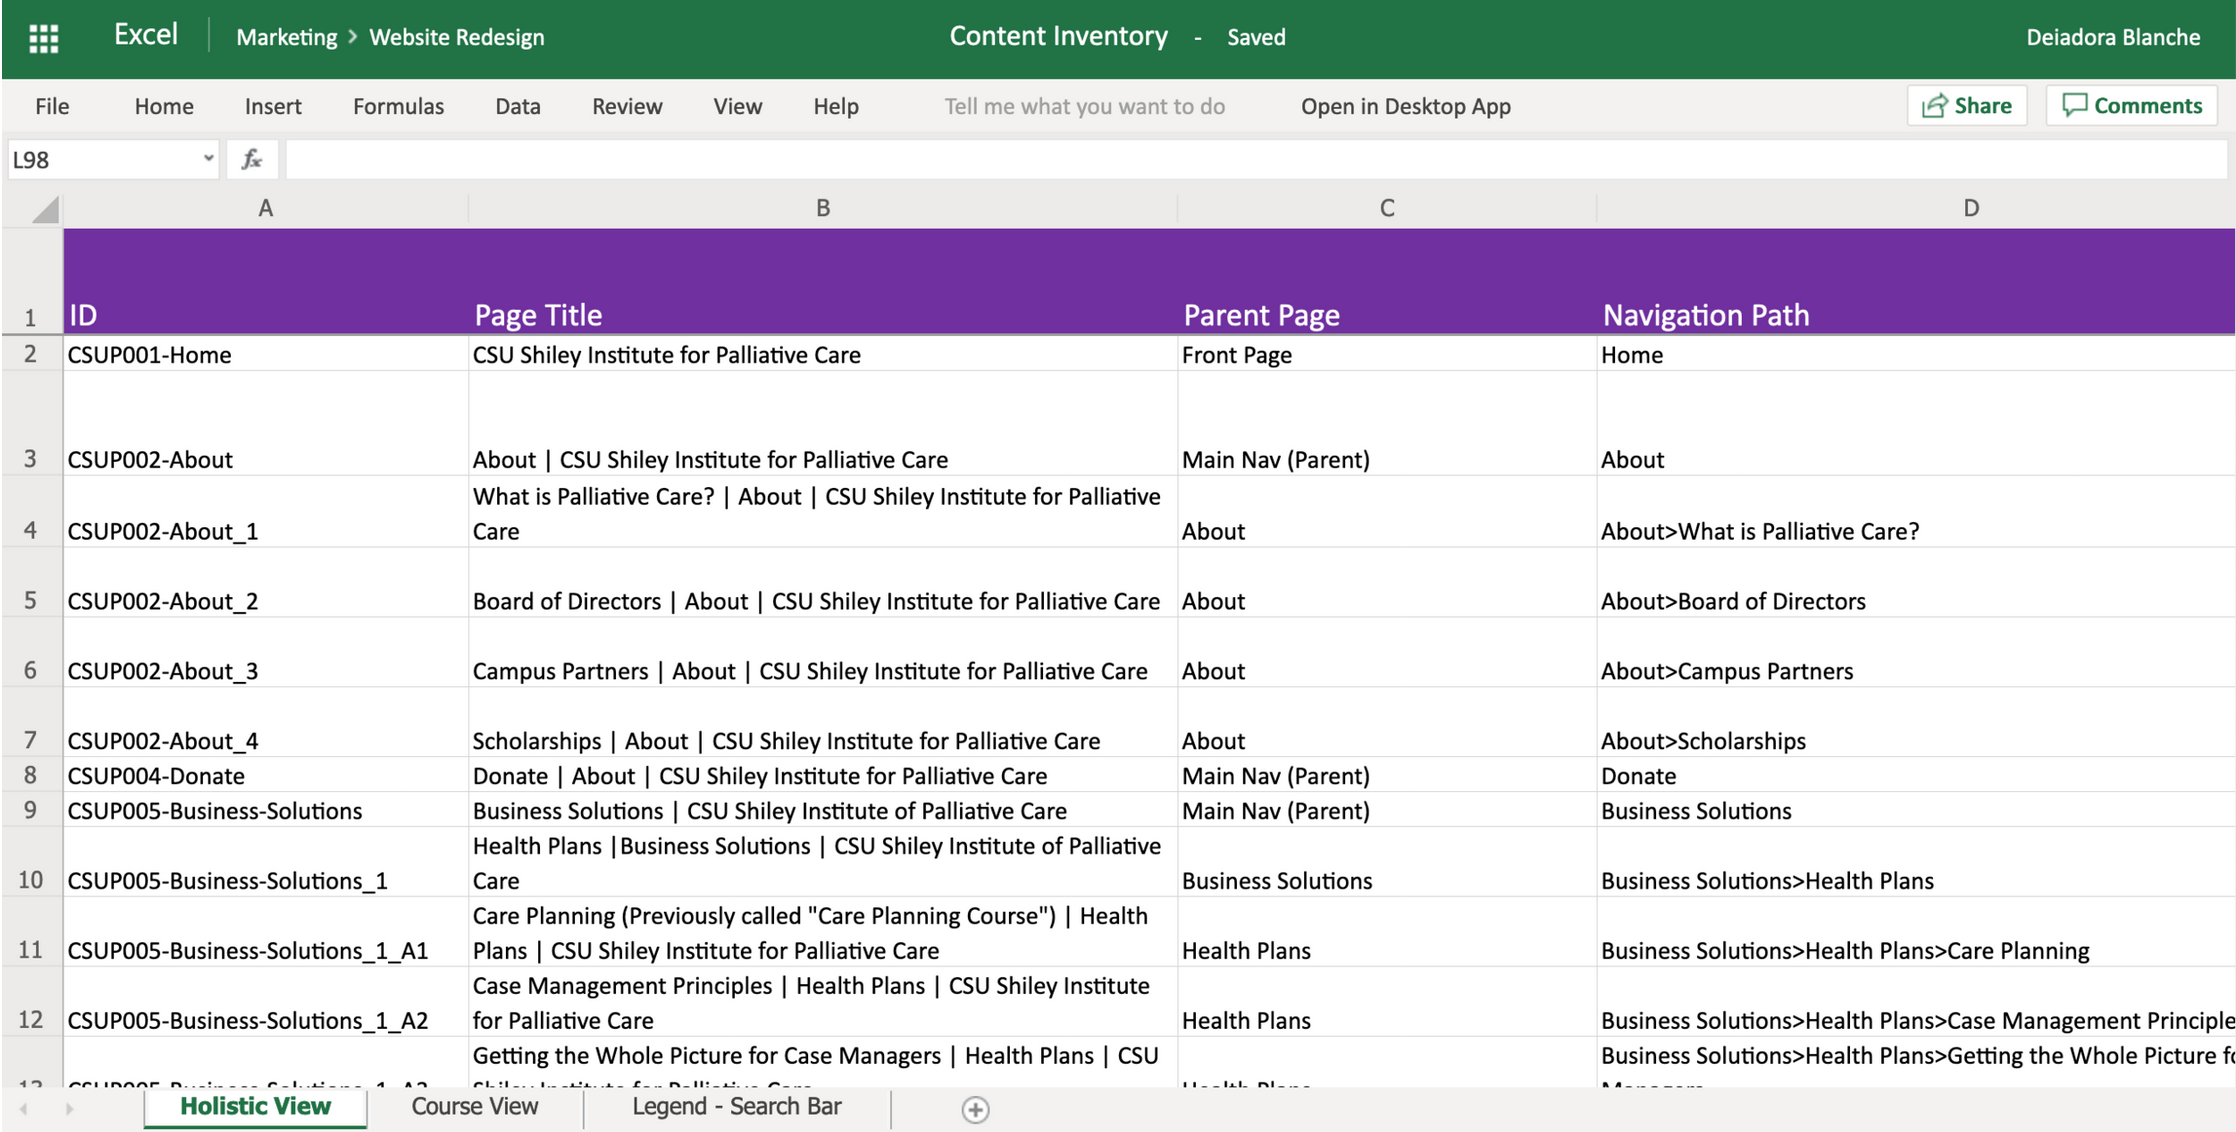This screenshot has width=2236, height=1132.
Task: Select the Front Page cell
Action: (1386, 354)
